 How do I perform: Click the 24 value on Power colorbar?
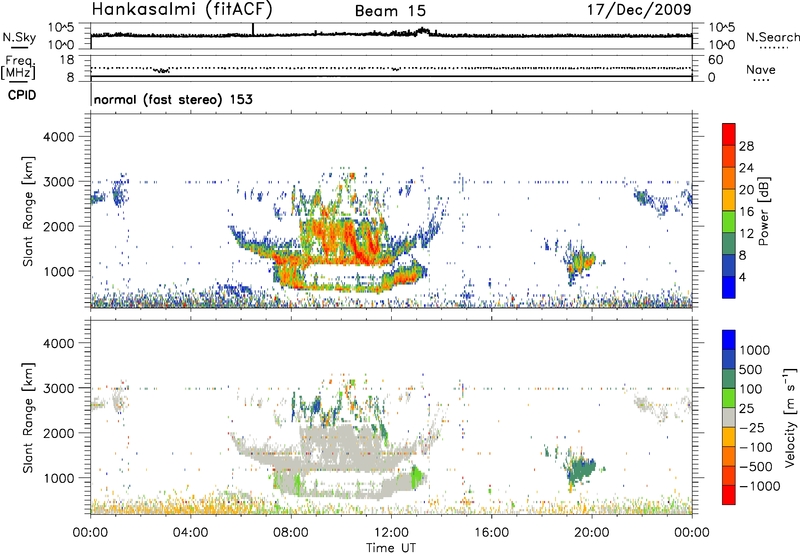[x=746, y=168]
